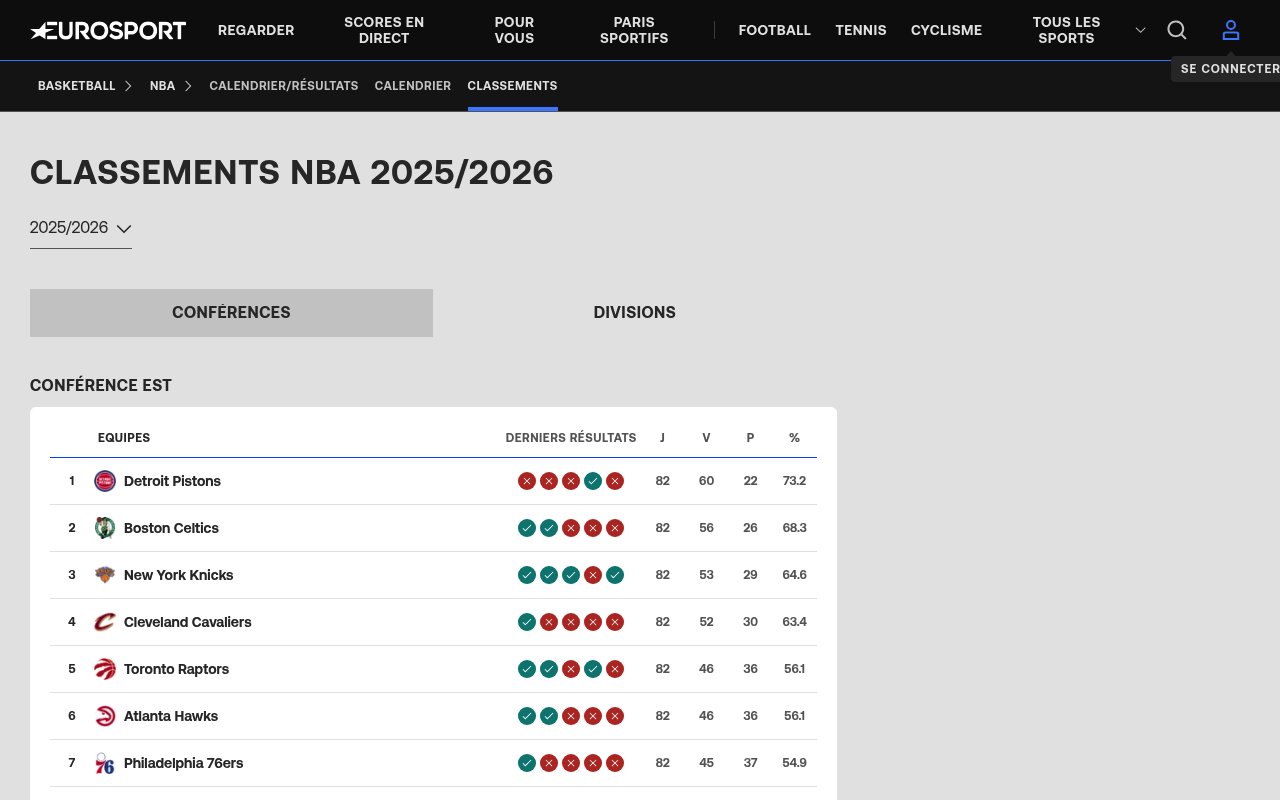This screenshot has height=800, width=1280.
Task: Click Cleveland Cavaliers' 63.4 percentage
Action: pyautogui.click(x=794, y=622)
